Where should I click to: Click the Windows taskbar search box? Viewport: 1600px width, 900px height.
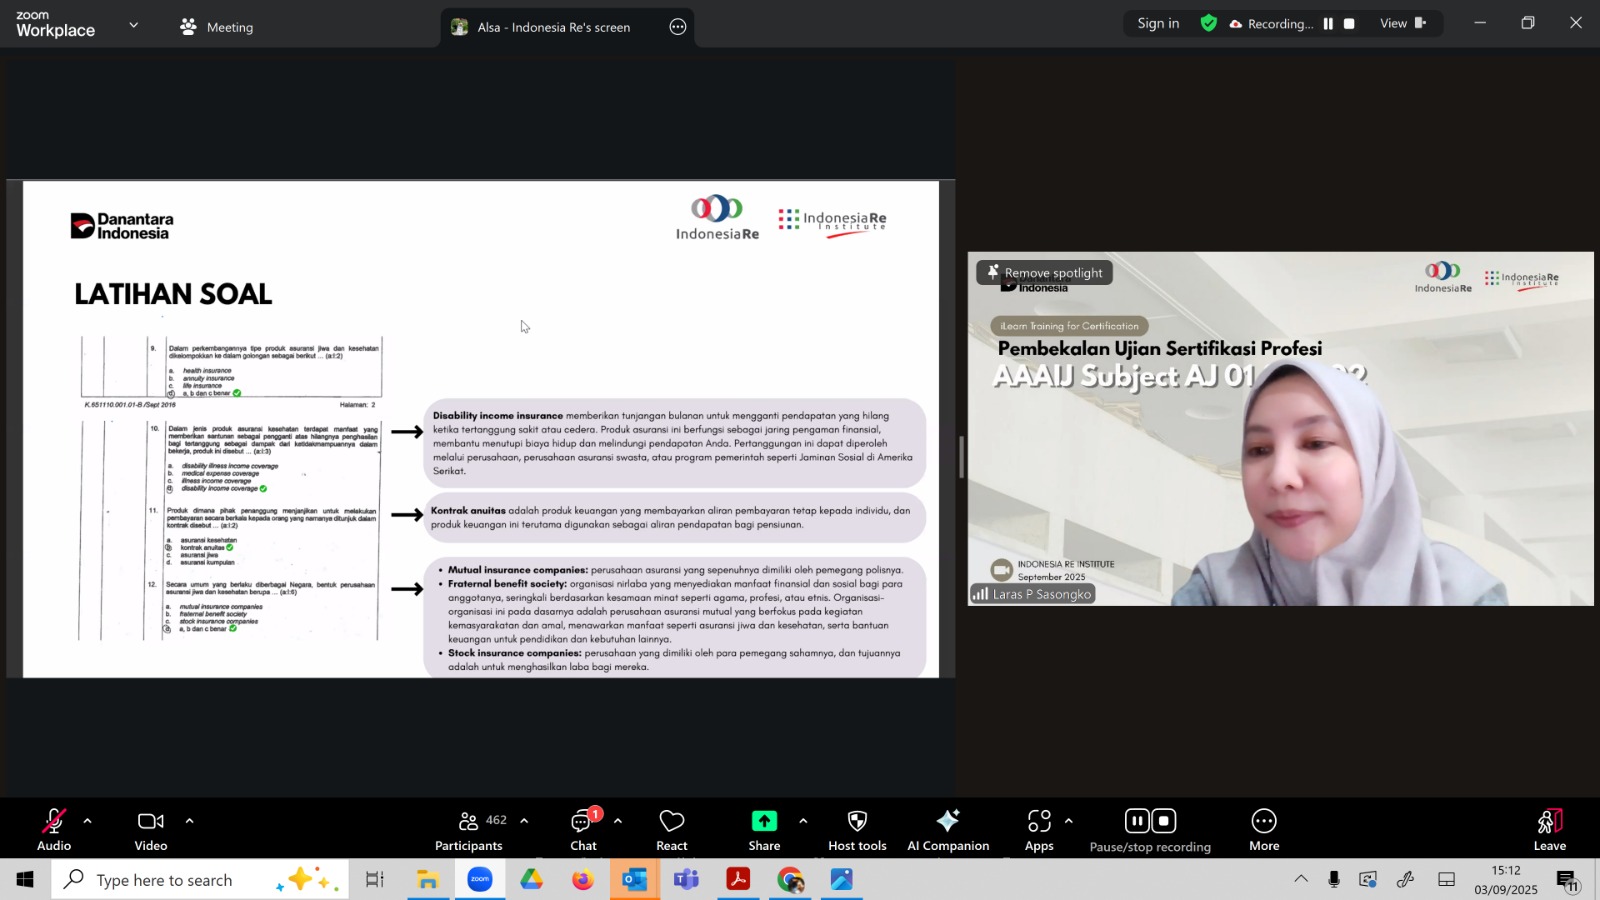(200, 880)
